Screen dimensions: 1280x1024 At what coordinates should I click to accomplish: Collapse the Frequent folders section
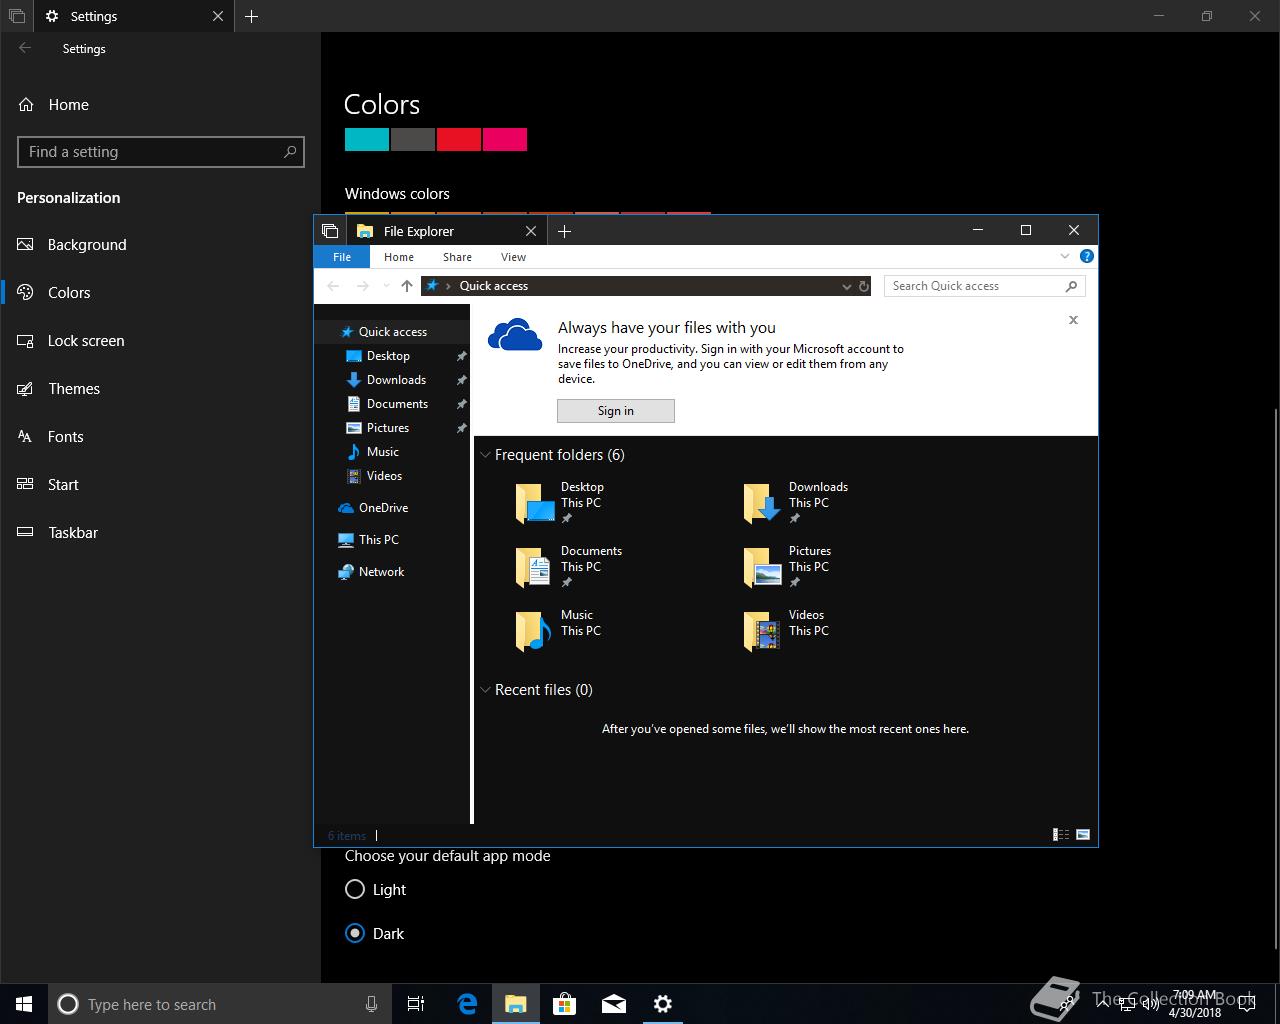486,455
